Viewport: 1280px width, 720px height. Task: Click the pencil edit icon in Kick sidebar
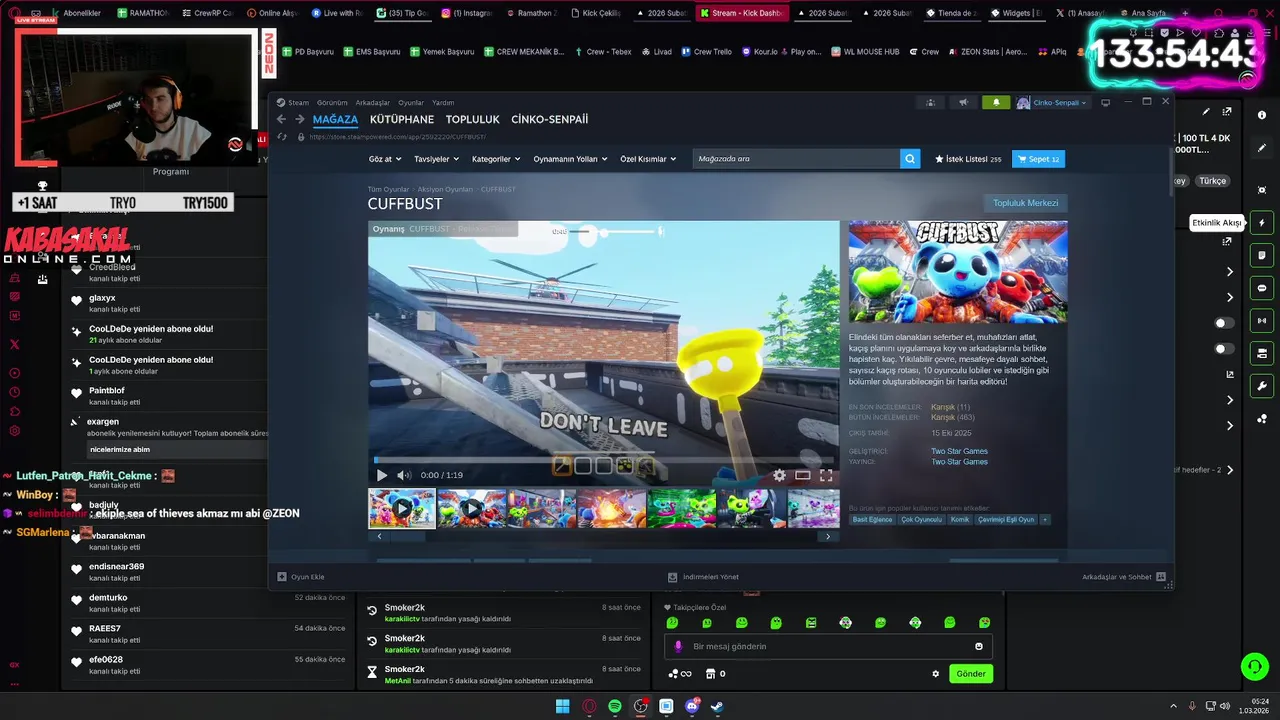click(x=1262, y=148)
